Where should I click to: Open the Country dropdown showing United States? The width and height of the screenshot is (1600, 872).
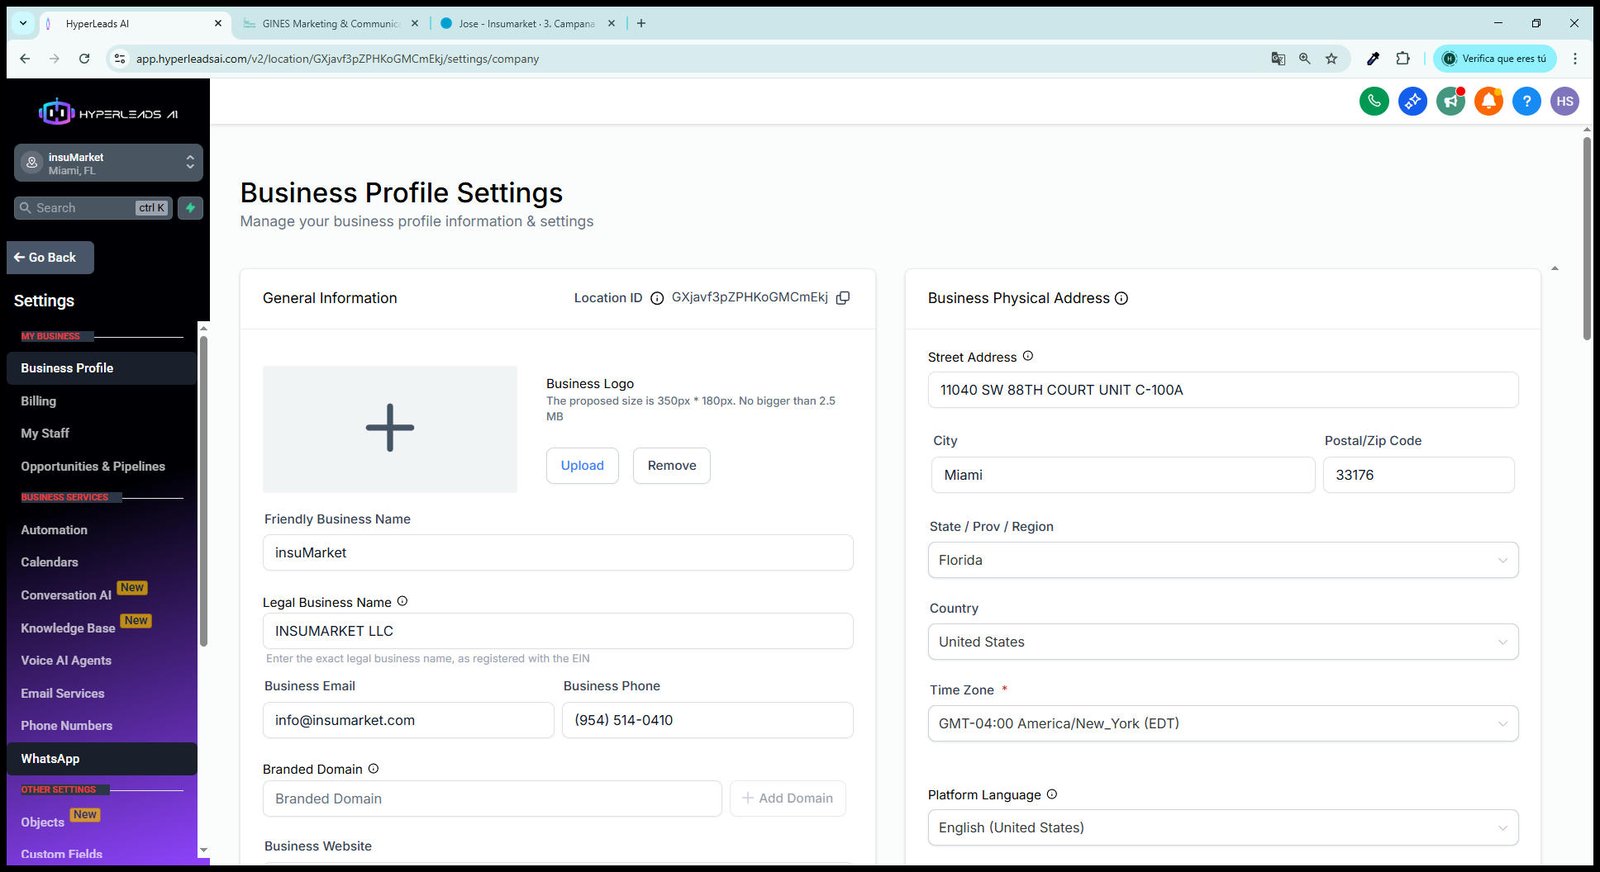pyautogui.click(x=1223, y=642)
